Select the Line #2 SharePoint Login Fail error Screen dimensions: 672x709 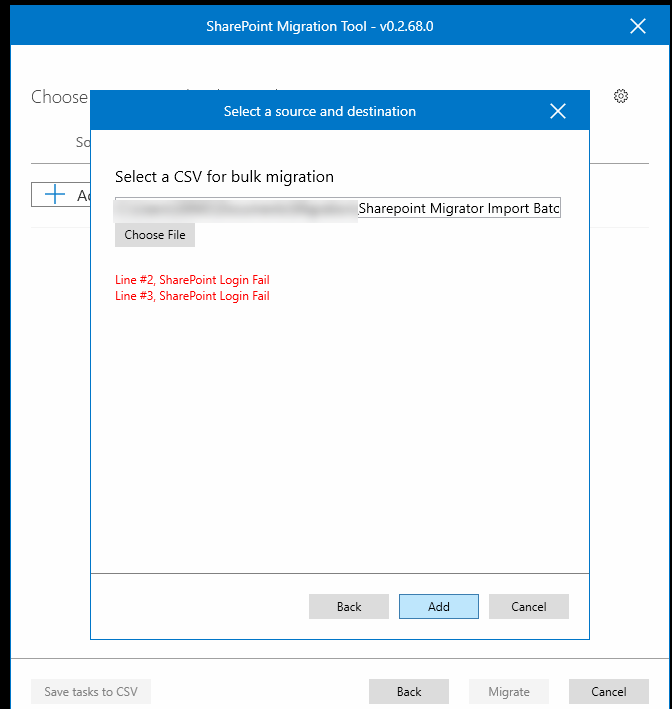tap(192, 280)
